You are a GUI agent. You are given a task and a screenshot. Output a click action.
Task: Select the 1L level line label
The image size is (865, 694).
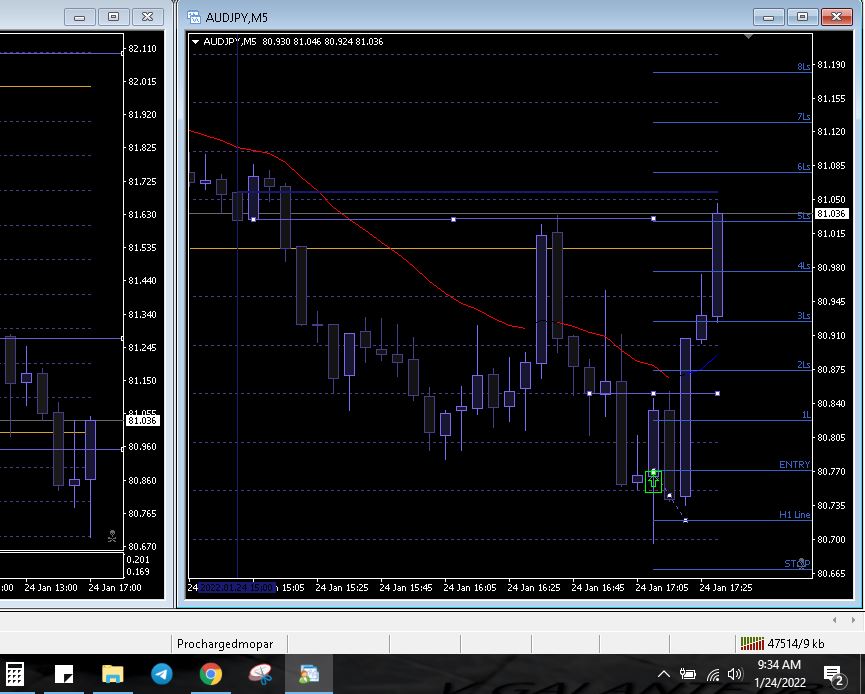click(x=806, y=415)
